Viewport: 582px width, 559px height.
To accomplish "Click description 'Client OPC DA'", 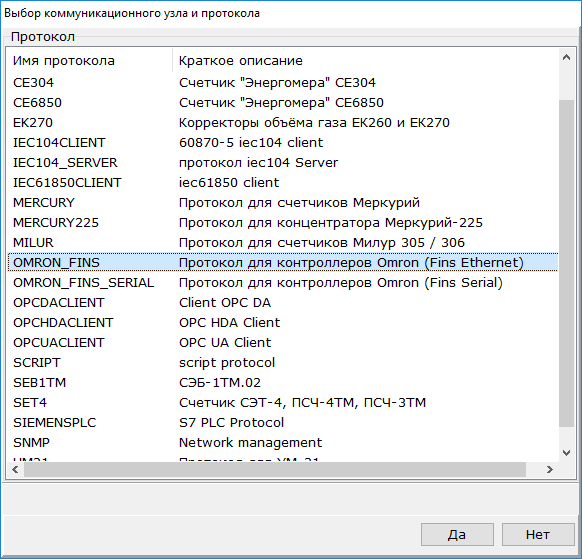I will point(225,303).
